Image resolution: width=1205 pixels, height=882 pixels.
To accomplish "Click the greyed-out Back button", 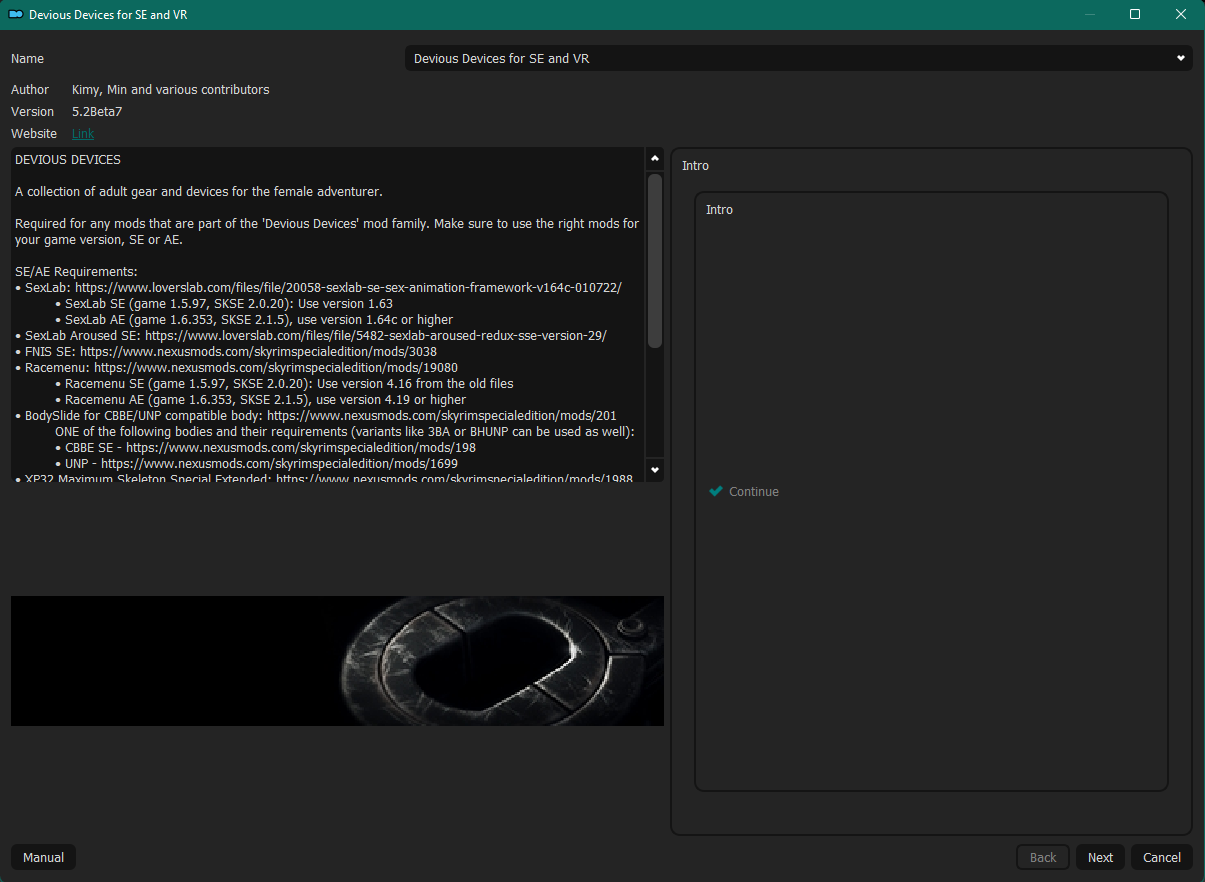I will tap(1043, 857).
